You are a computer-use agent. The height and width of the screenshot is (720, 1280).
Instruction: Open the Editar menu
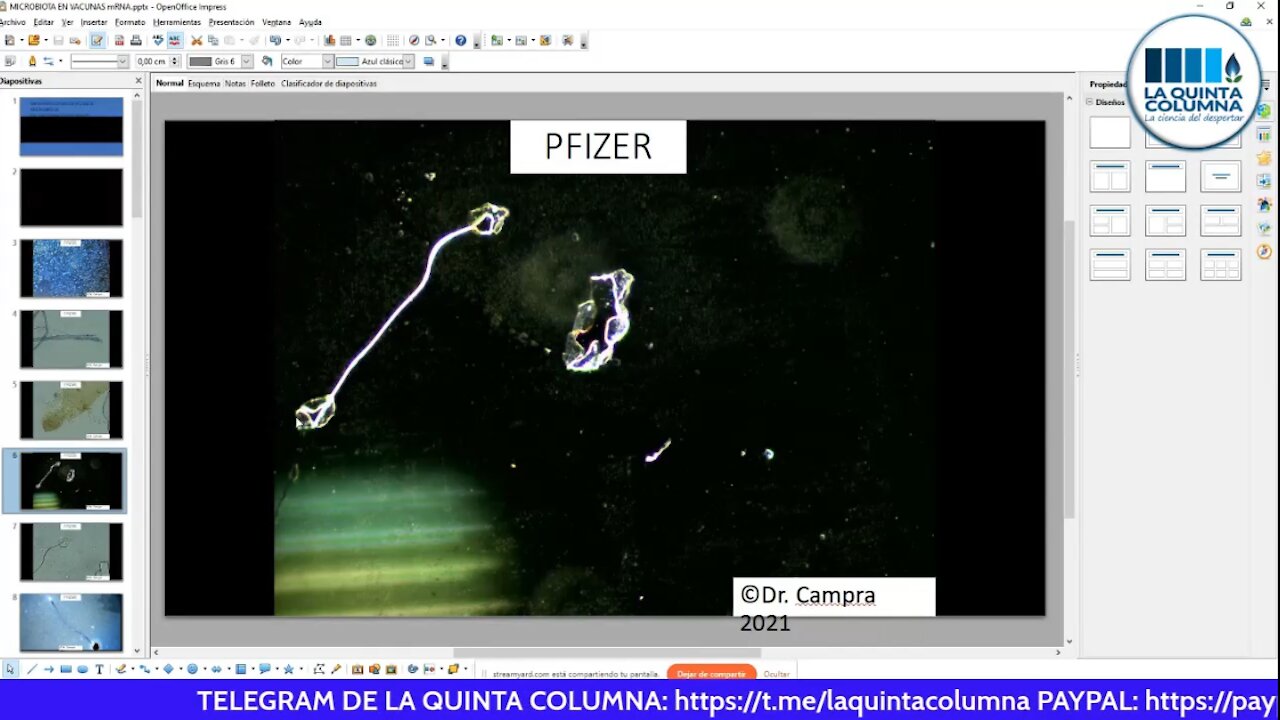[x=44, y=22]
